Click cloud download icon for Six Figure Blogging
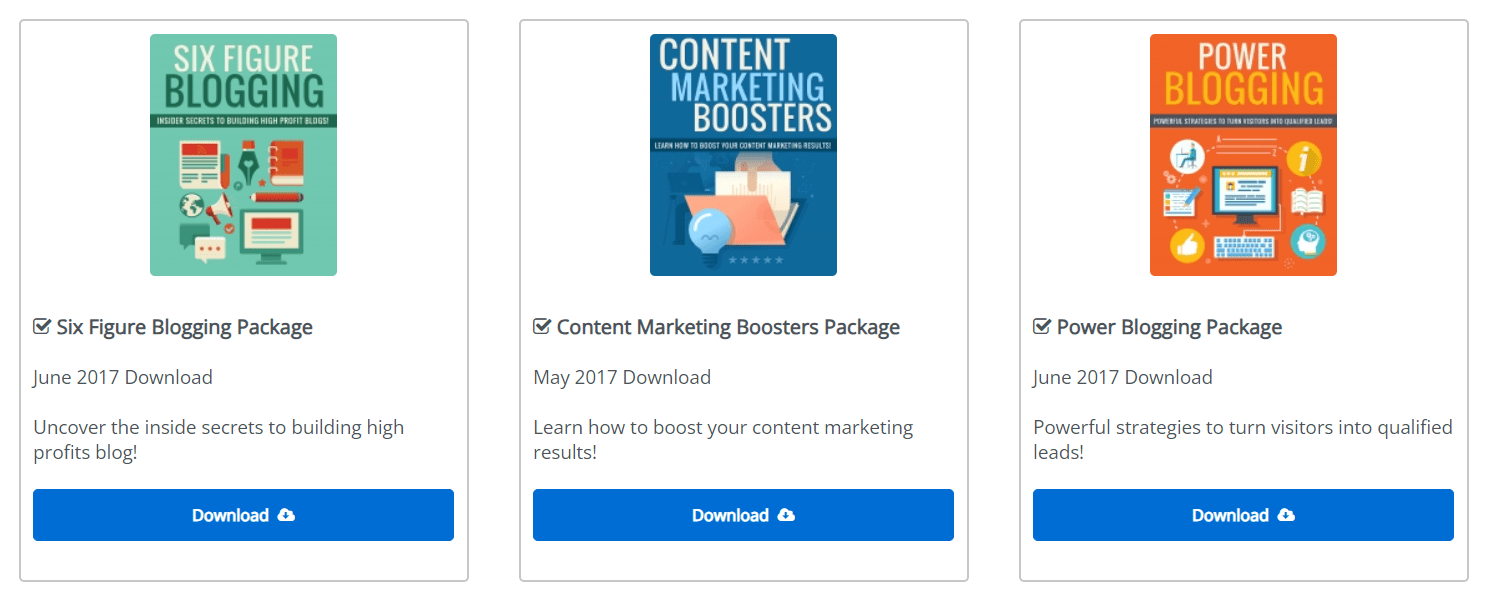 pos(286,515)
